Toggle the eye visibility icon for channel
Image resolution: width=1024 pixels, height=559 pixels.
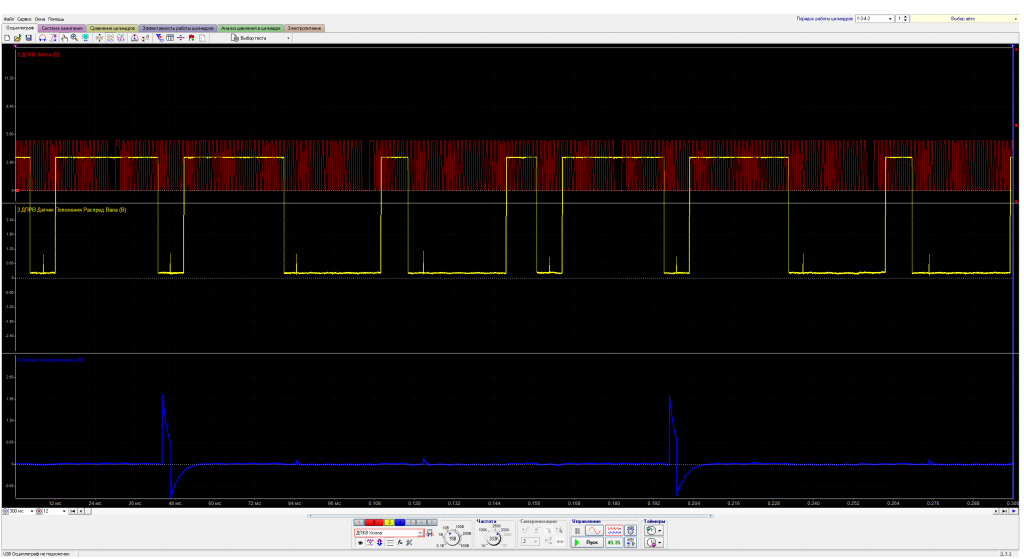[x=360, y=543]
